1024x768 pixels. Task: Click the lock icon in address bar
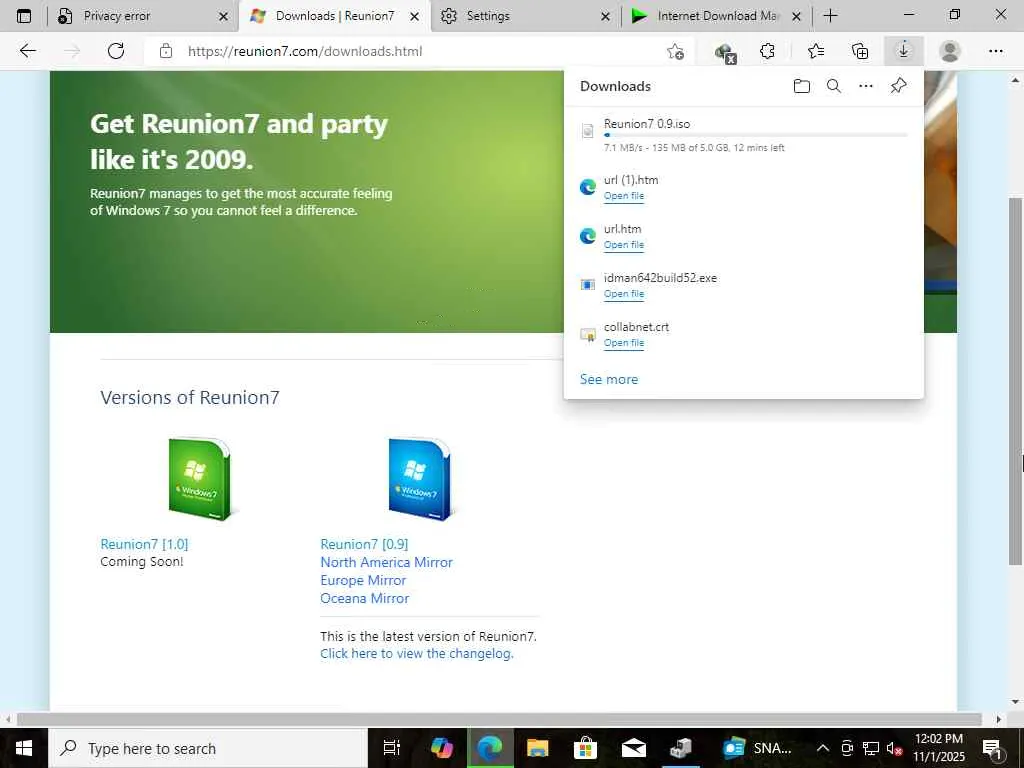click(x=166, y=51)
